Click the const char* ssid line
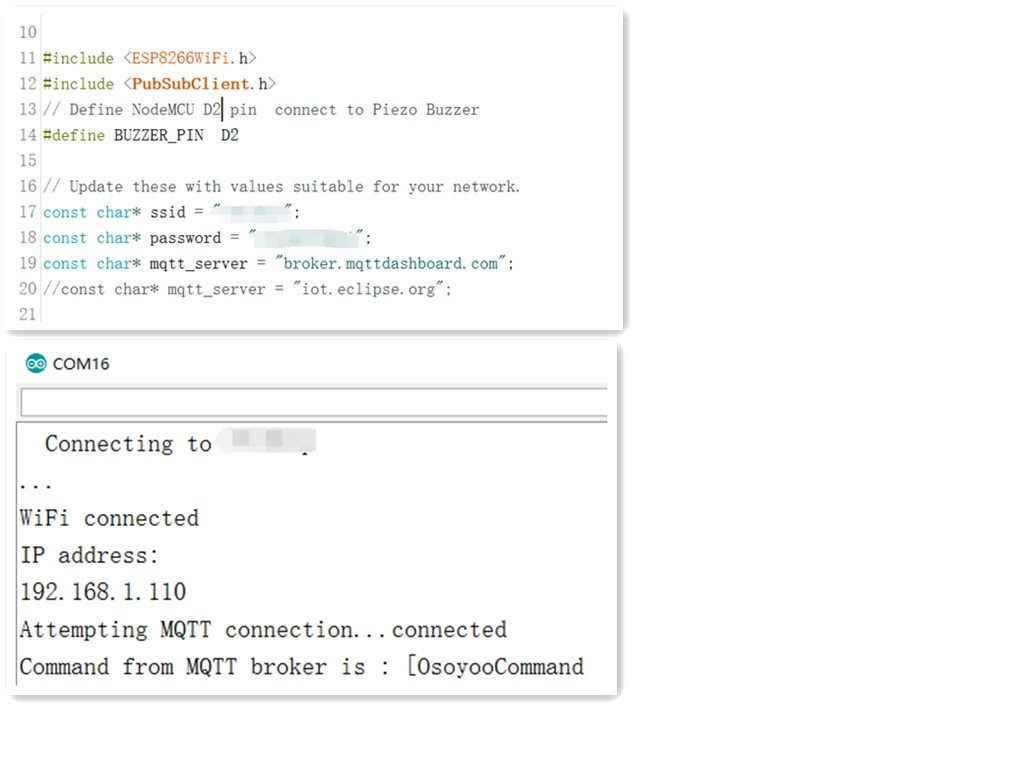Screen dimensions: 1024x768 [172, 212]
